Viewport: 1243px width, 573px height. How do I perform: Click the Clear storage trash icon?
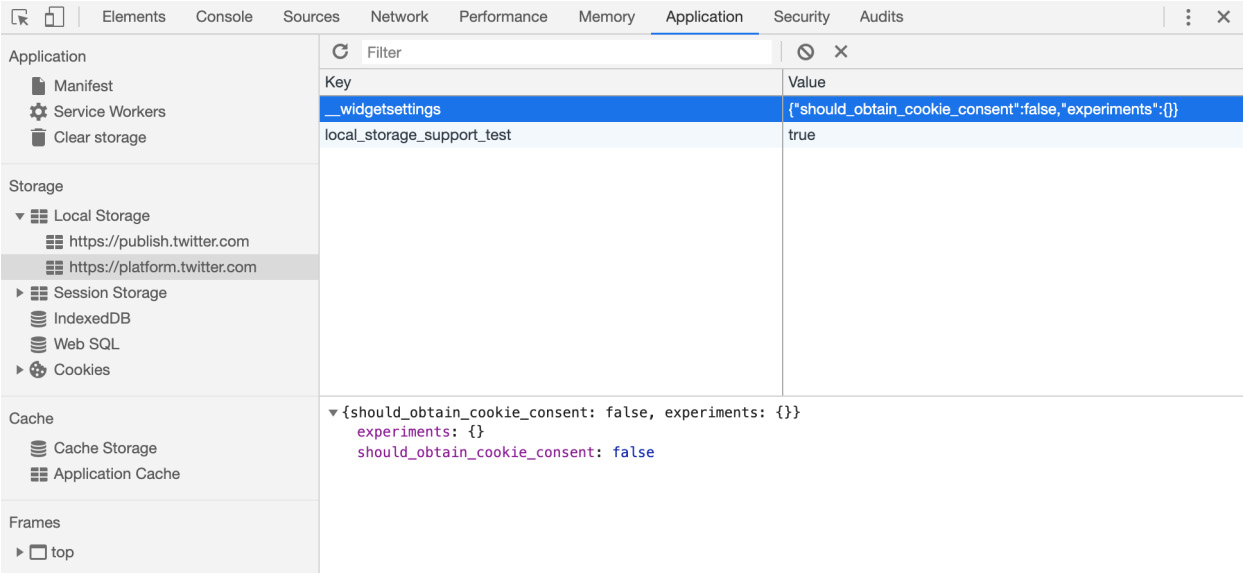(38, 137)
